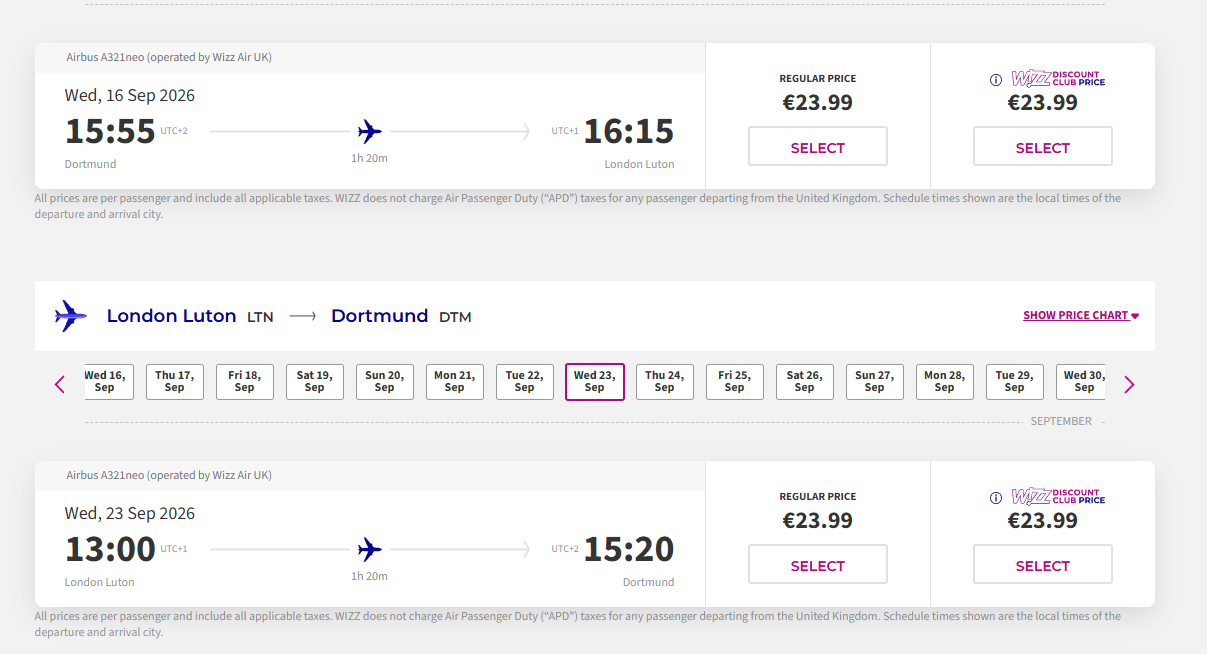Click the previous dates left arrow
The width and height of the screenshot is (1207, 654).
pos(60,384)
